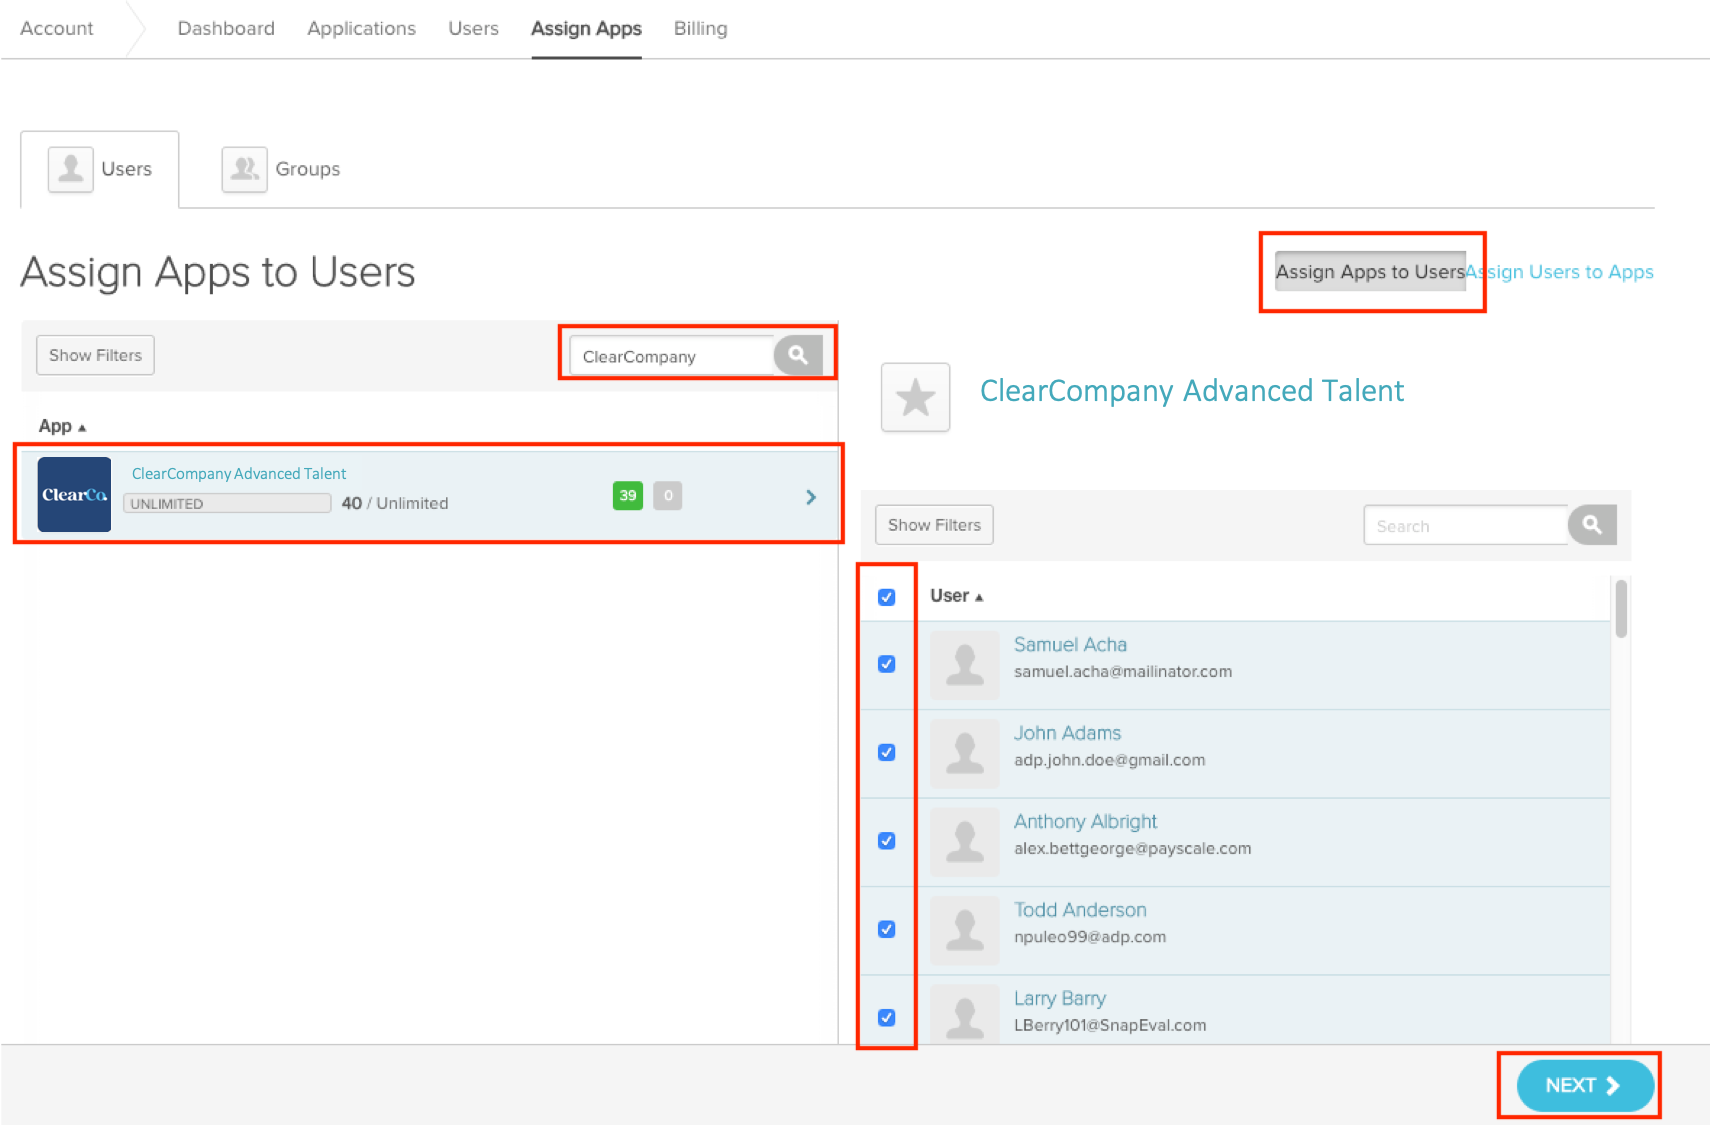Uncheck Samuel Acha's checkbox
This screenshot has height=1125, width=1710.
[x=886, y=664]
